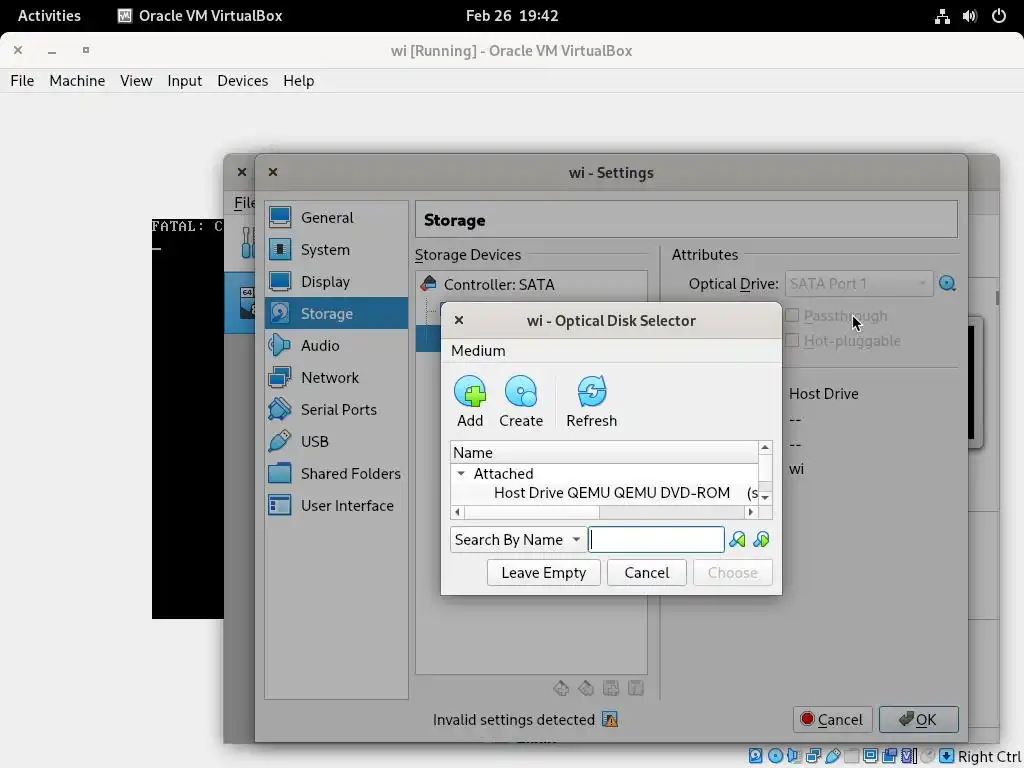Viewport: 1024px width, 768px height.
Task: Click the recording status bar icon
Action: (889, 756)
